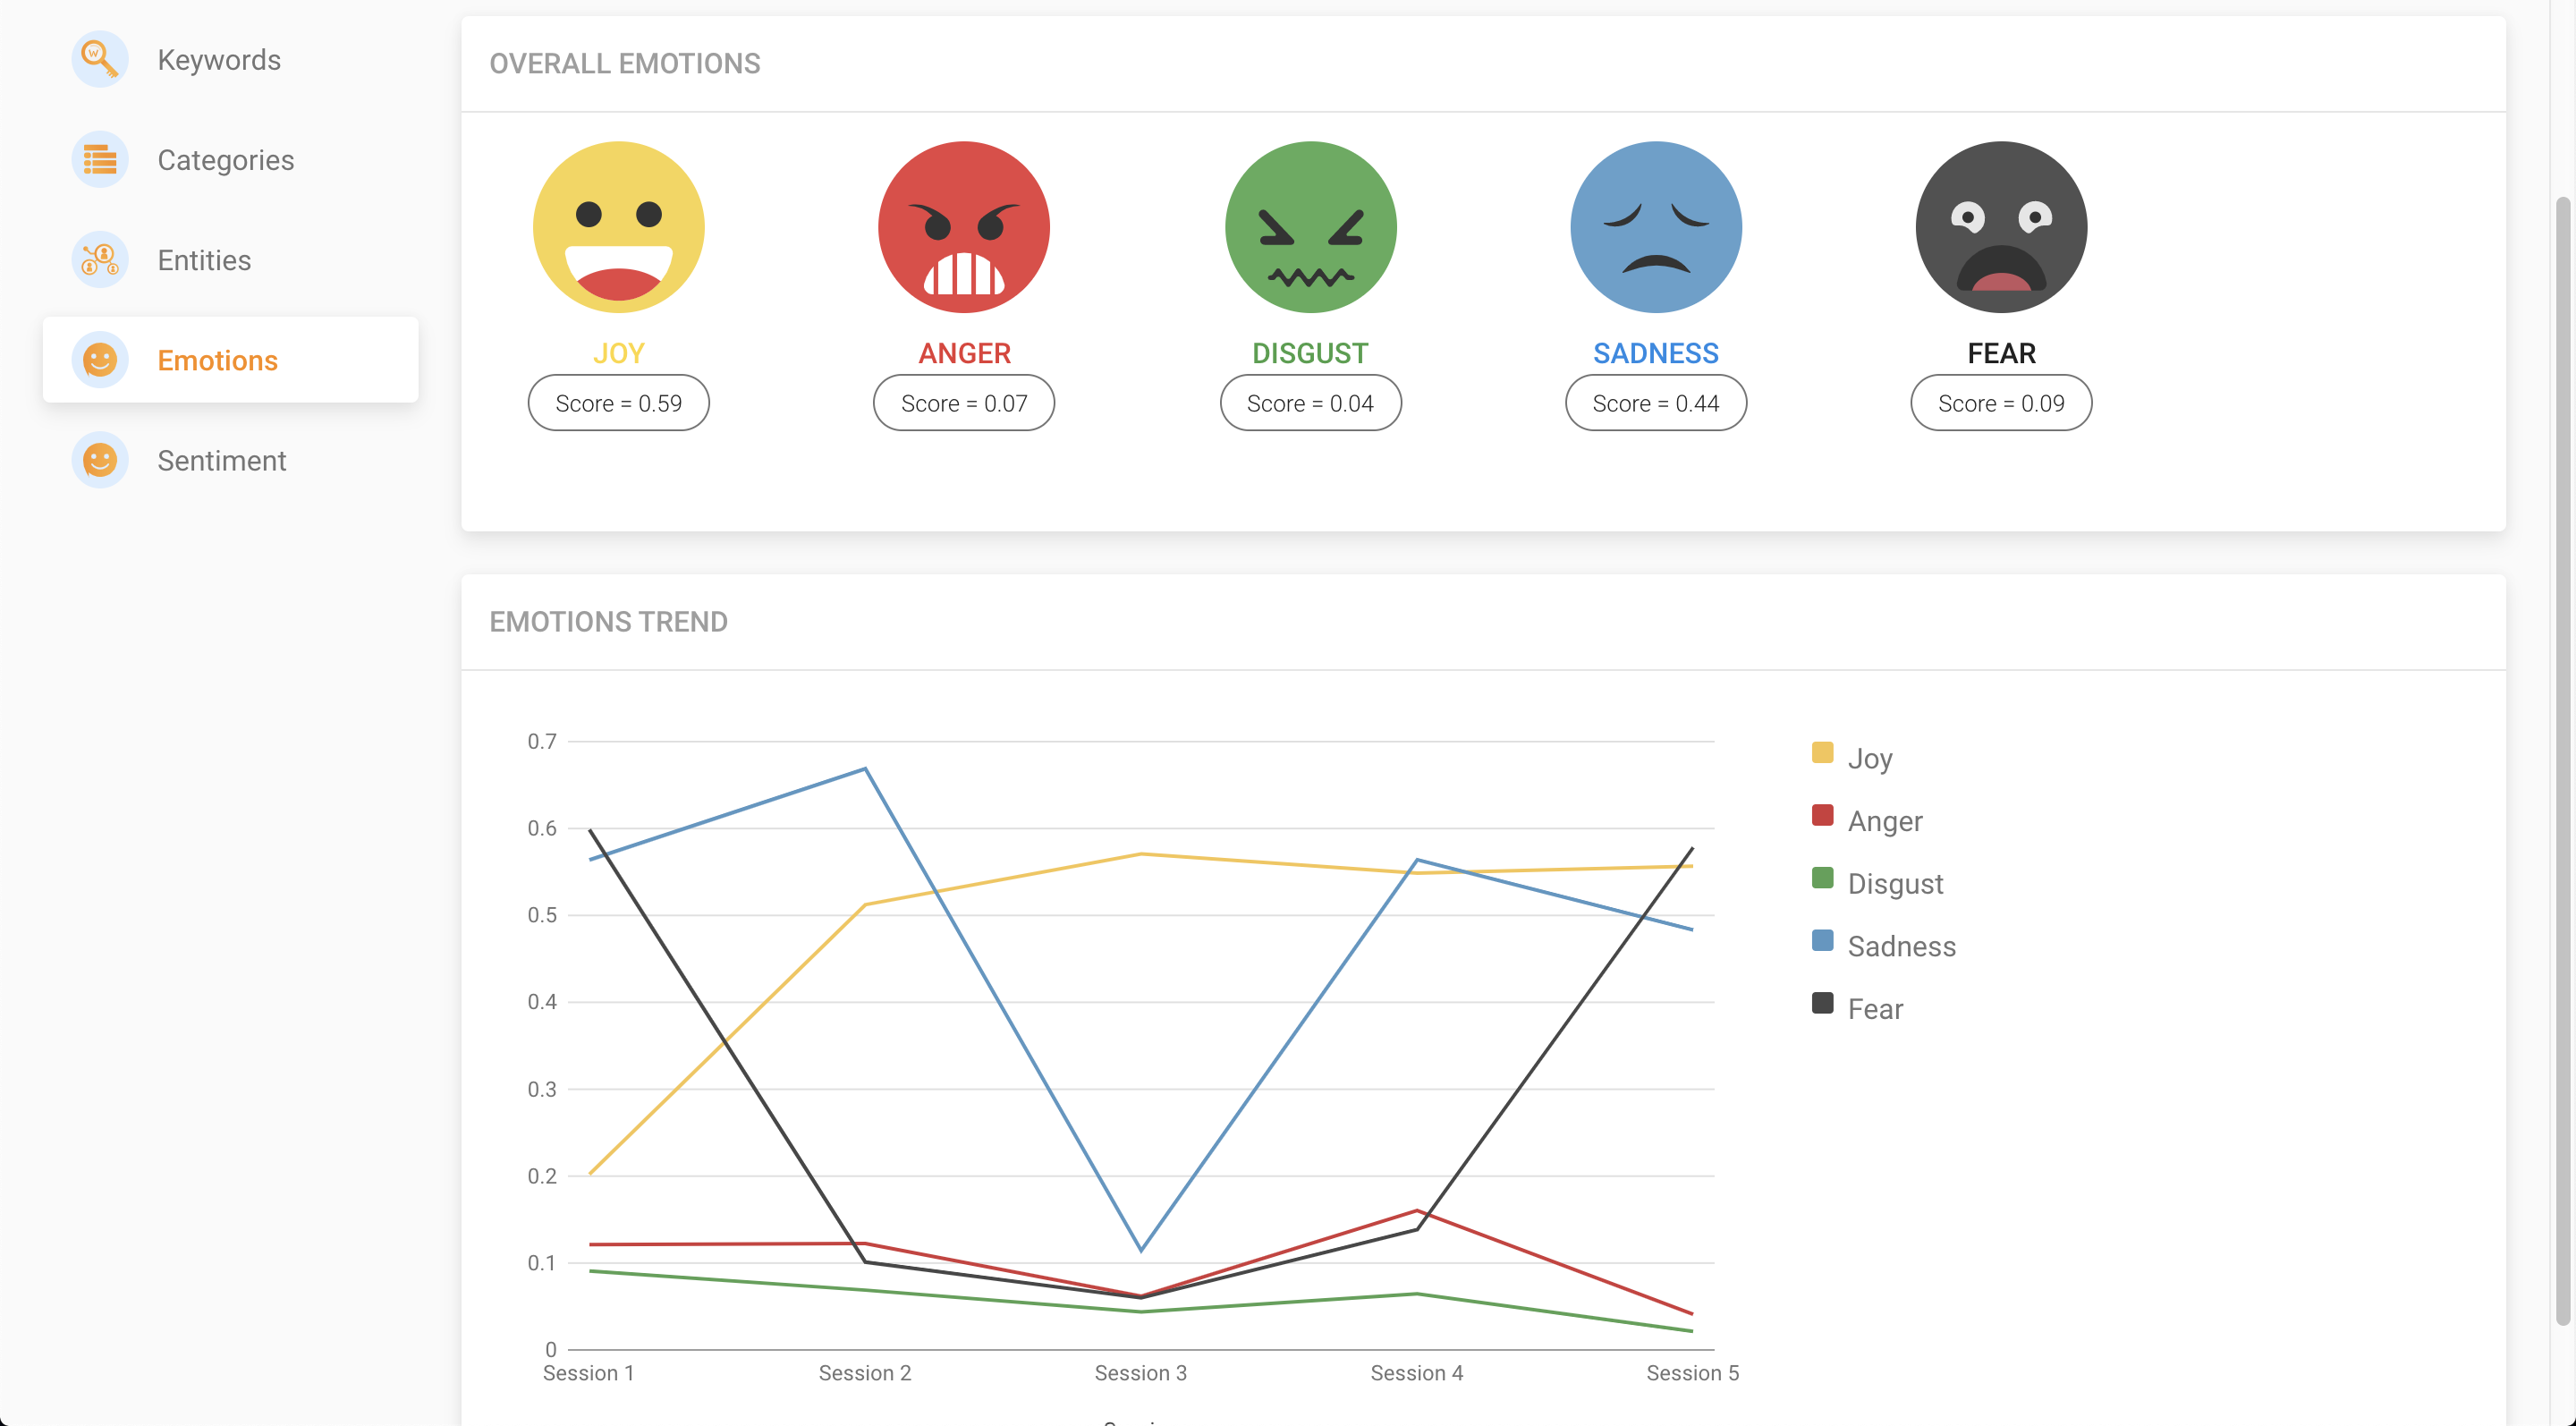
Task: Select the Joy legend label
Action: click(1870, 759)
